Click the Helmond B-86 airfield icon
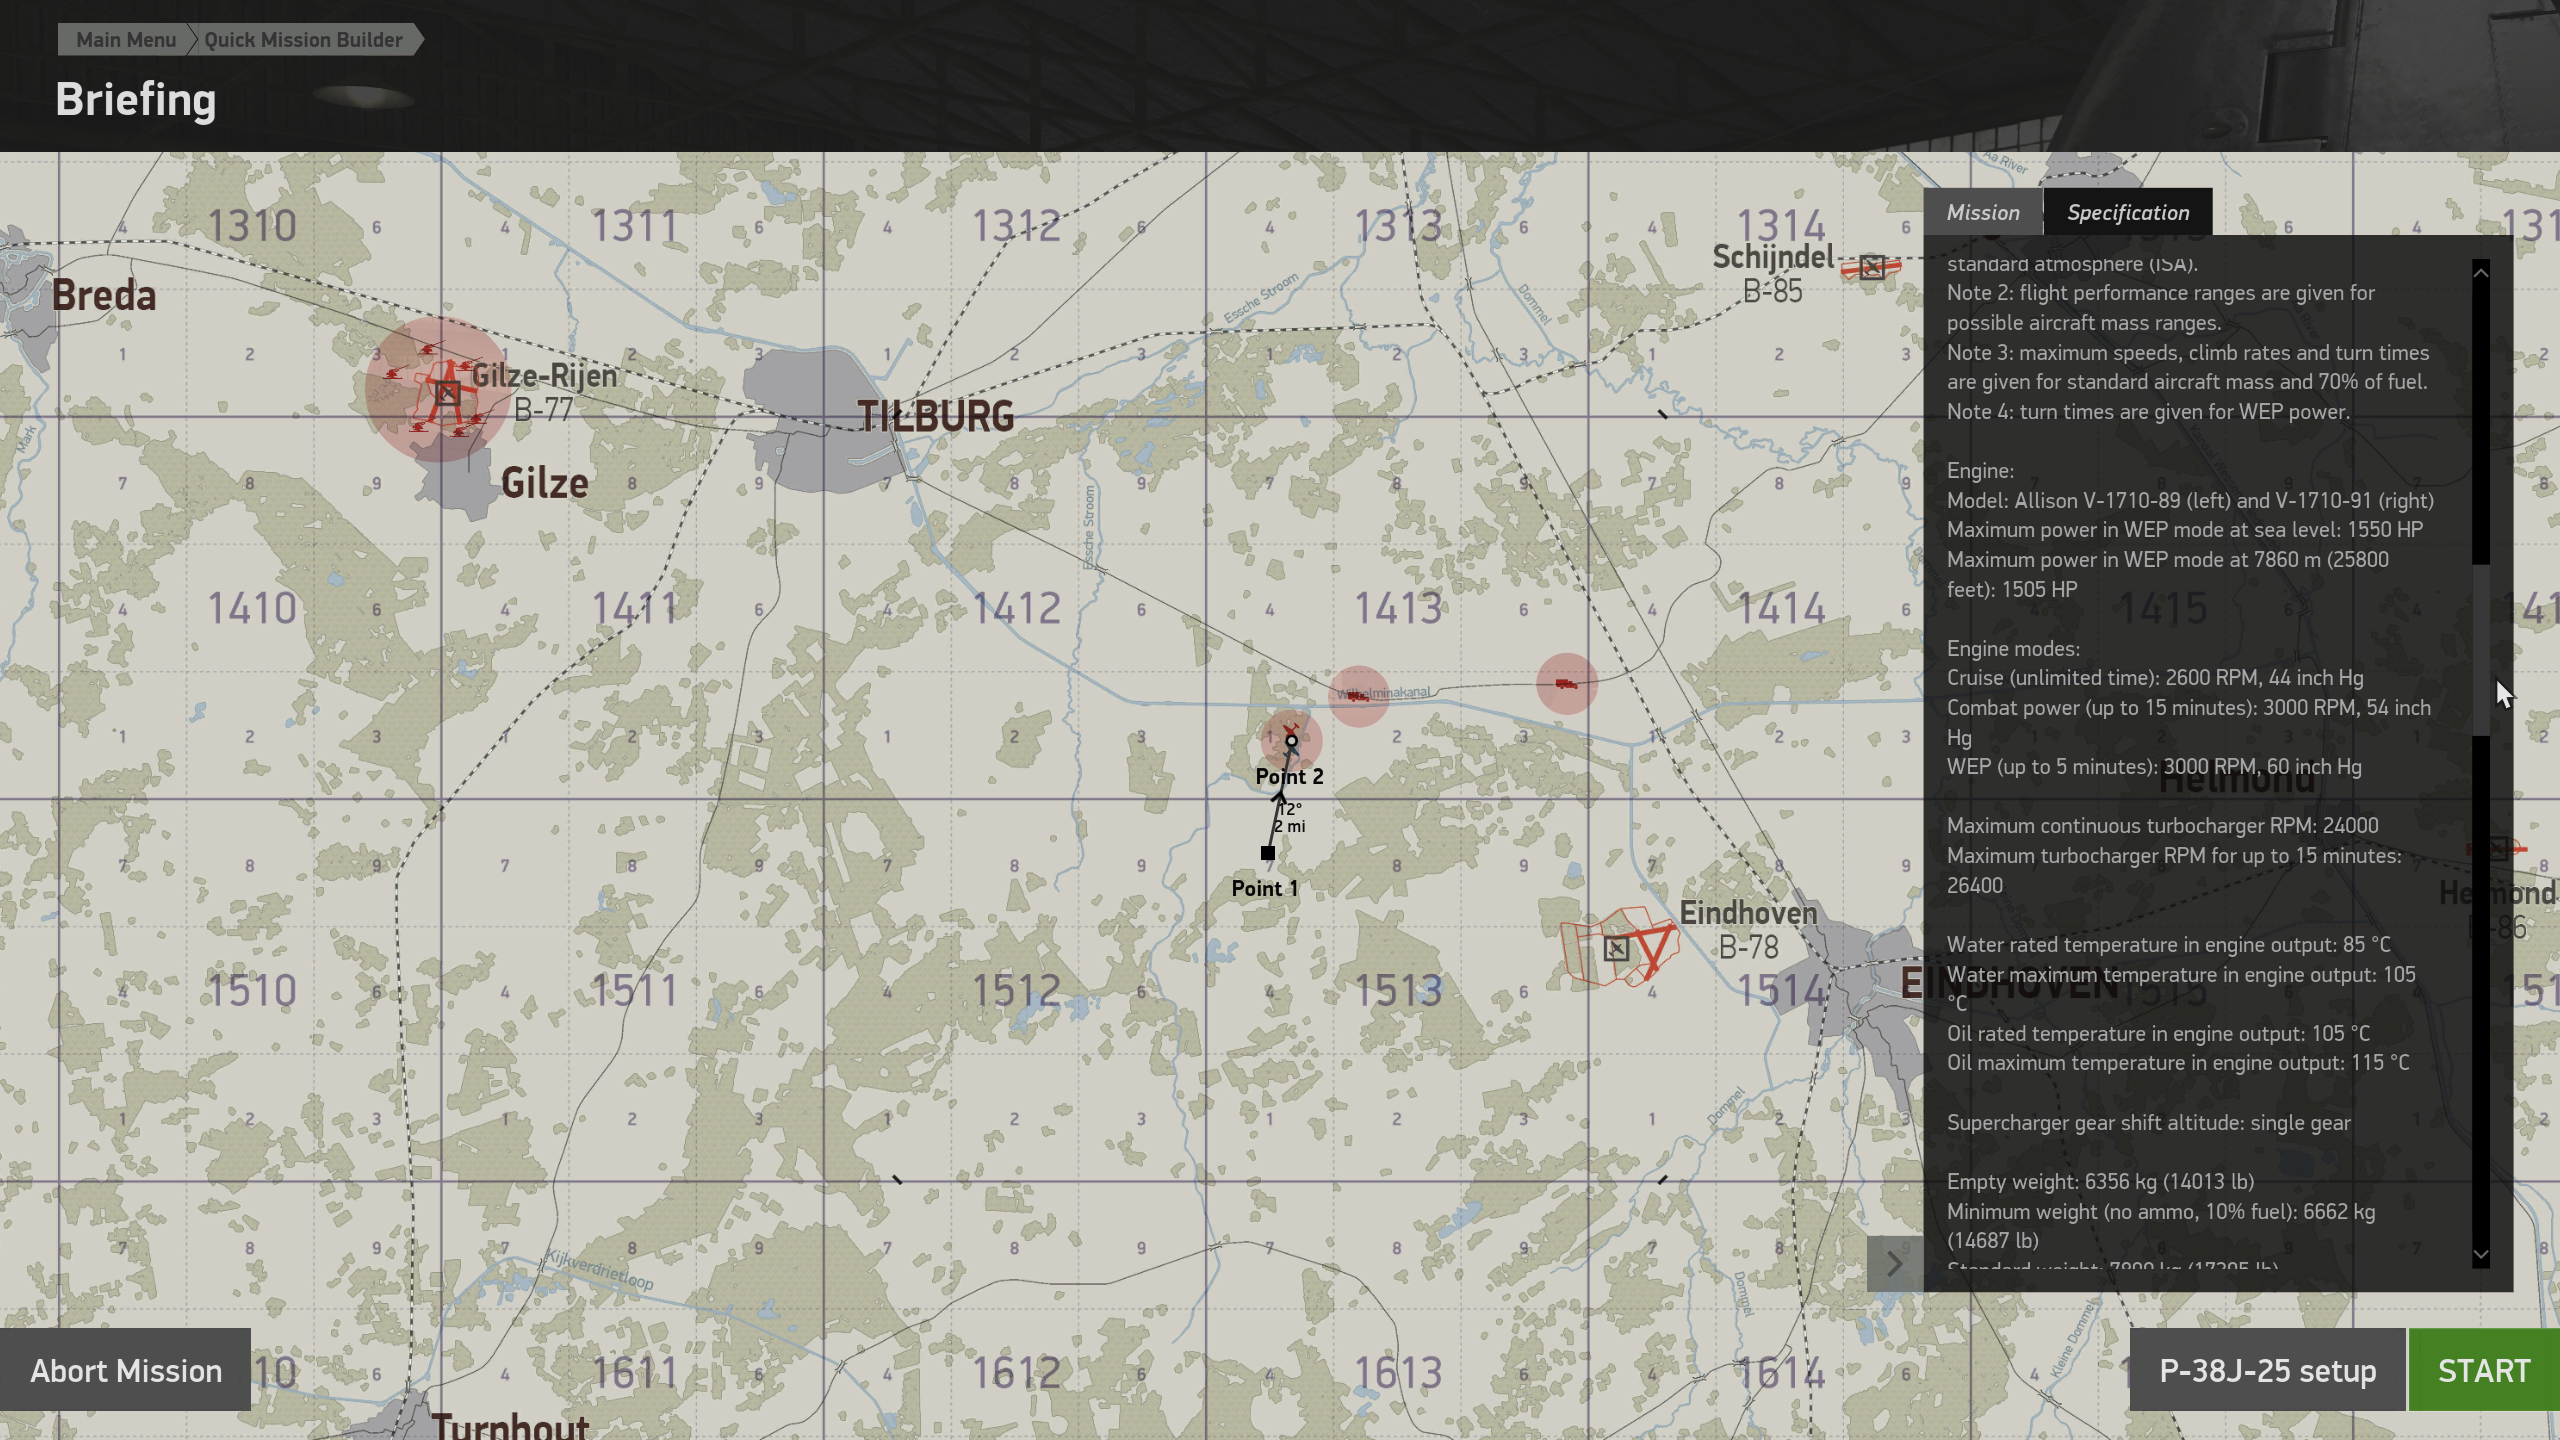 pos(2497,849)
